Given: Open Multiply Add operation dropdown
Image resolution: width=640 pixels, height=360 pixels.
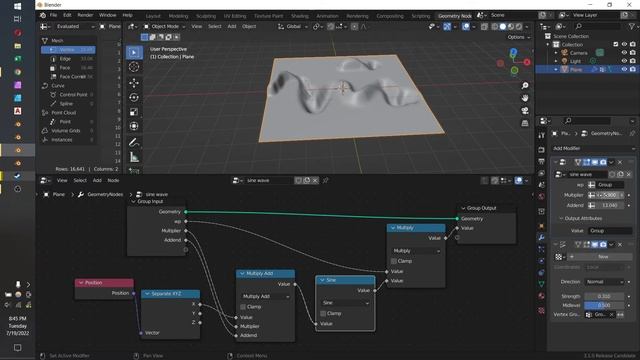Looking at the screenshot, I should [x=265, y=296].
